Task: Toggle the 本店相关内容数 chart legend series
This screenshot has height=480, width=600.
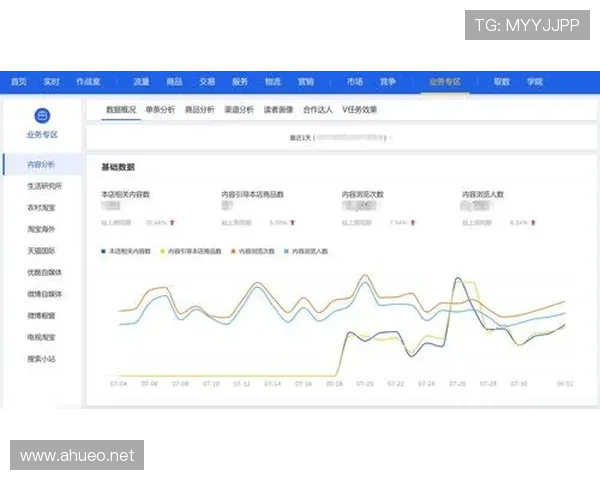Action: [126, 251]
